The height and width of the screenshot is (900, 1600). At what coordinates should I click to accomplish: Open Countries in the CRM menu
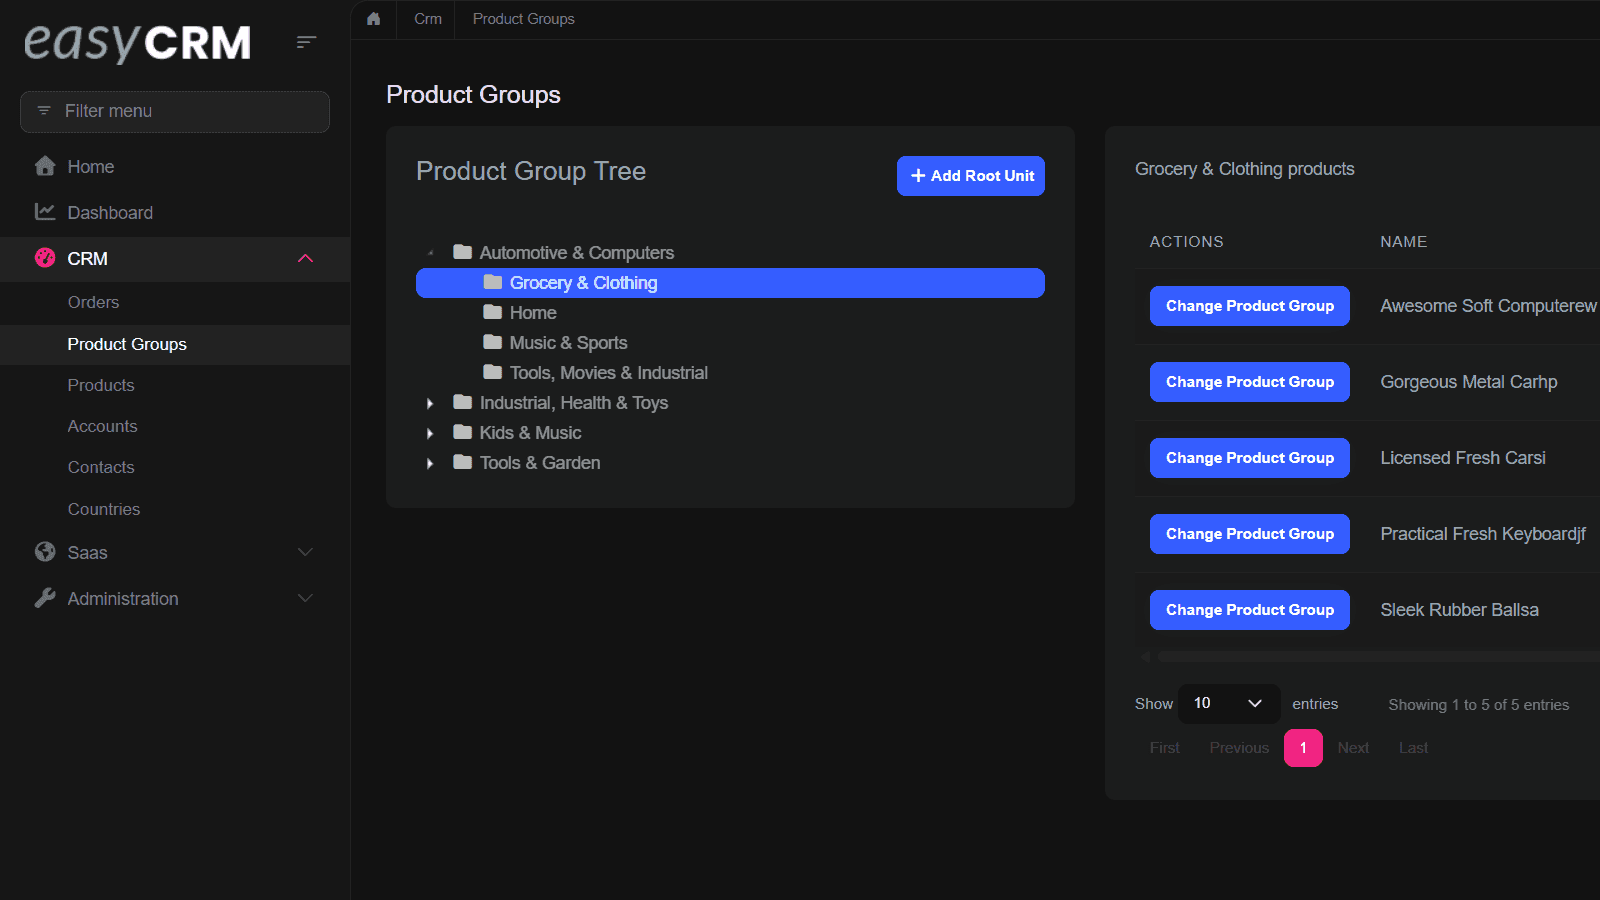click(x=104, y=509)
